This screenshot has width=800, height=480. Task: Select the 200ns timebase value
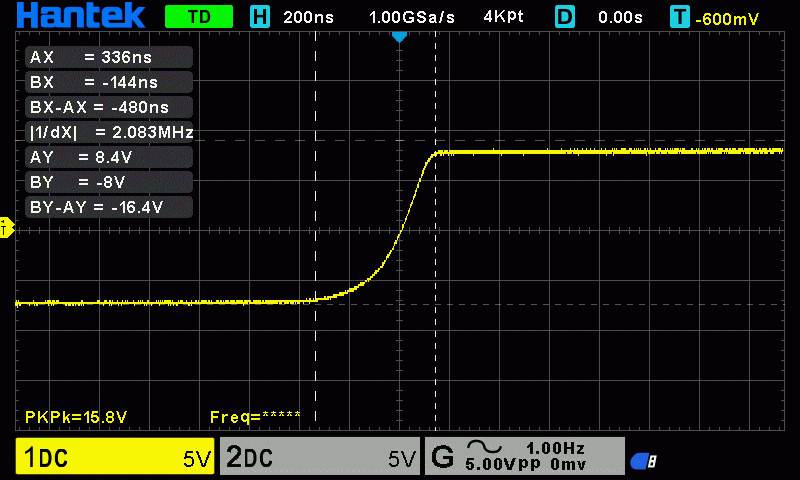[x=308, y=17]
